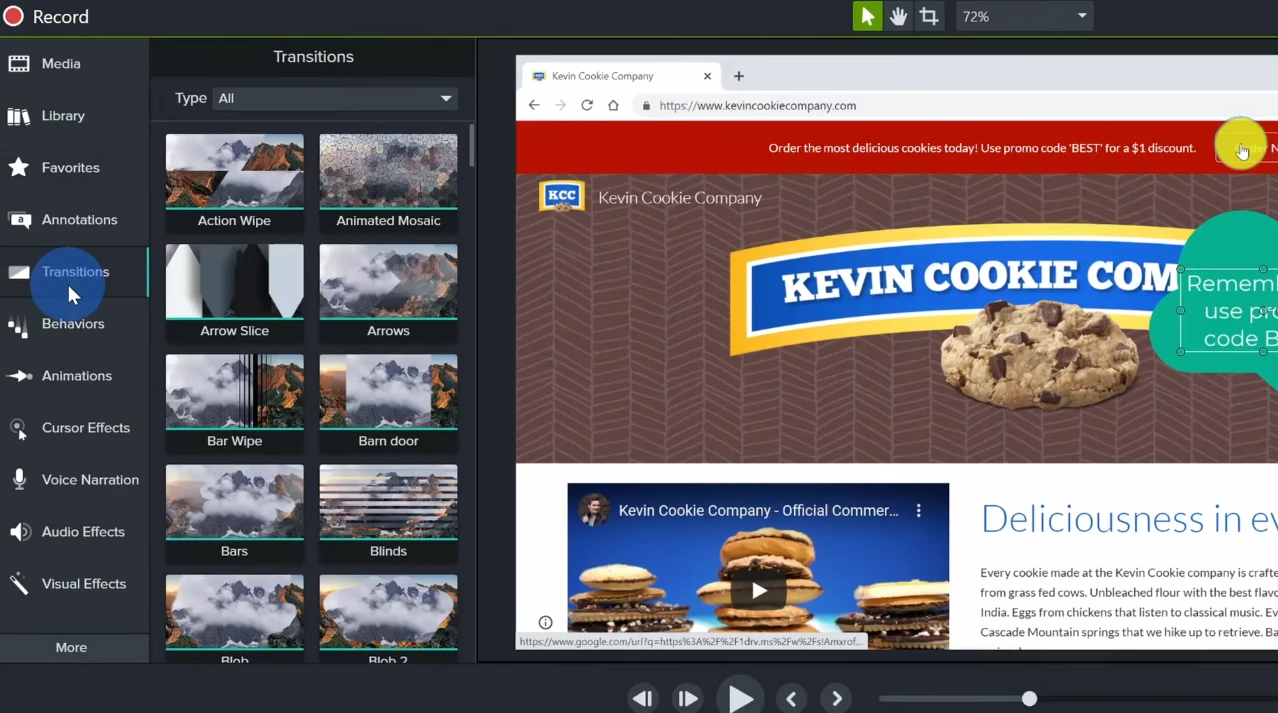The height and width of the screenshot is (713, 1278).
Task: Open the Annotations panel
Action: click(x=79, y=219)
